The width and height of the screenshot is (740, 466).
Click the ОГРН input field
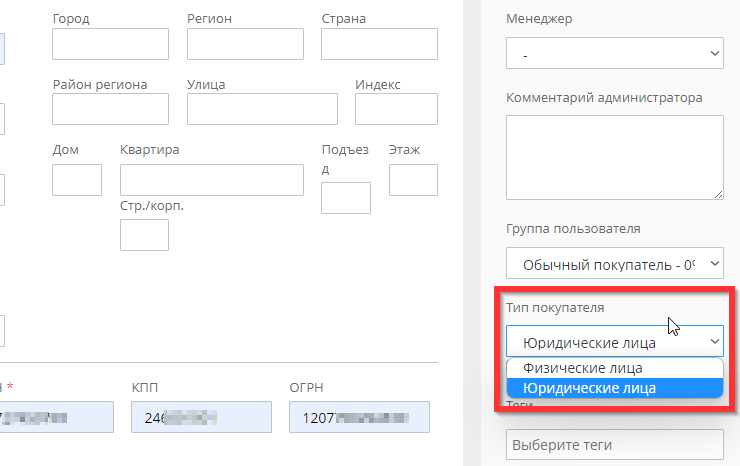tap(359, 417)
